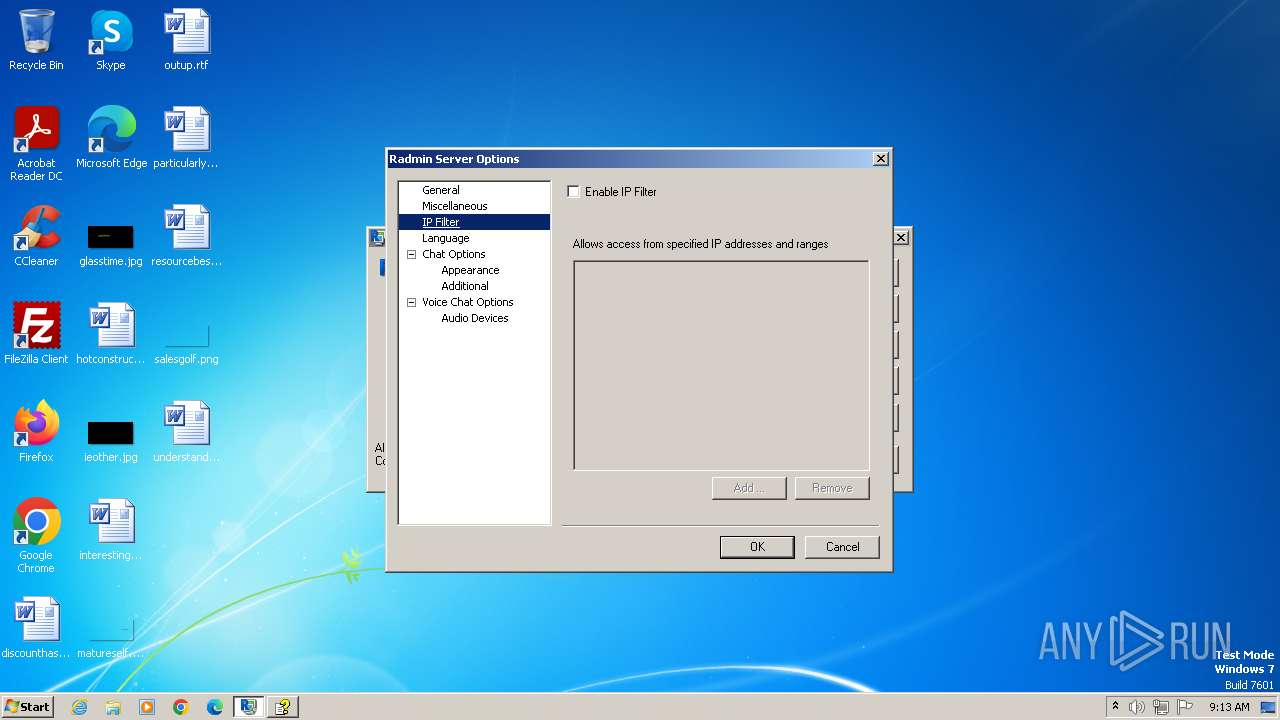The width and height of the screenshot is (1280, 720).
Task: Open Action Center flag icon
Action: 1185,707
